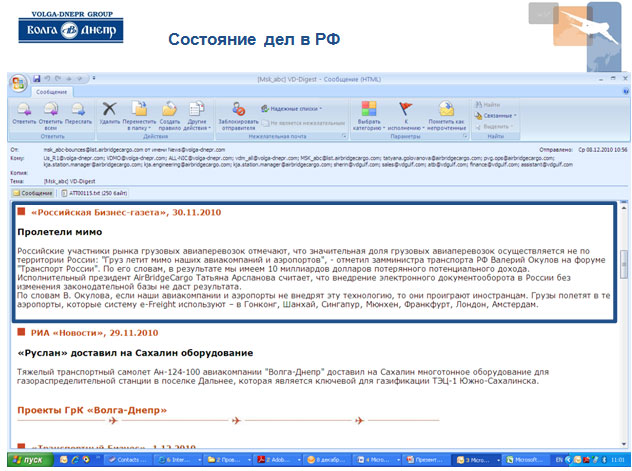
Task: Click the message scrollbar thumb
Action: (625, 264)
